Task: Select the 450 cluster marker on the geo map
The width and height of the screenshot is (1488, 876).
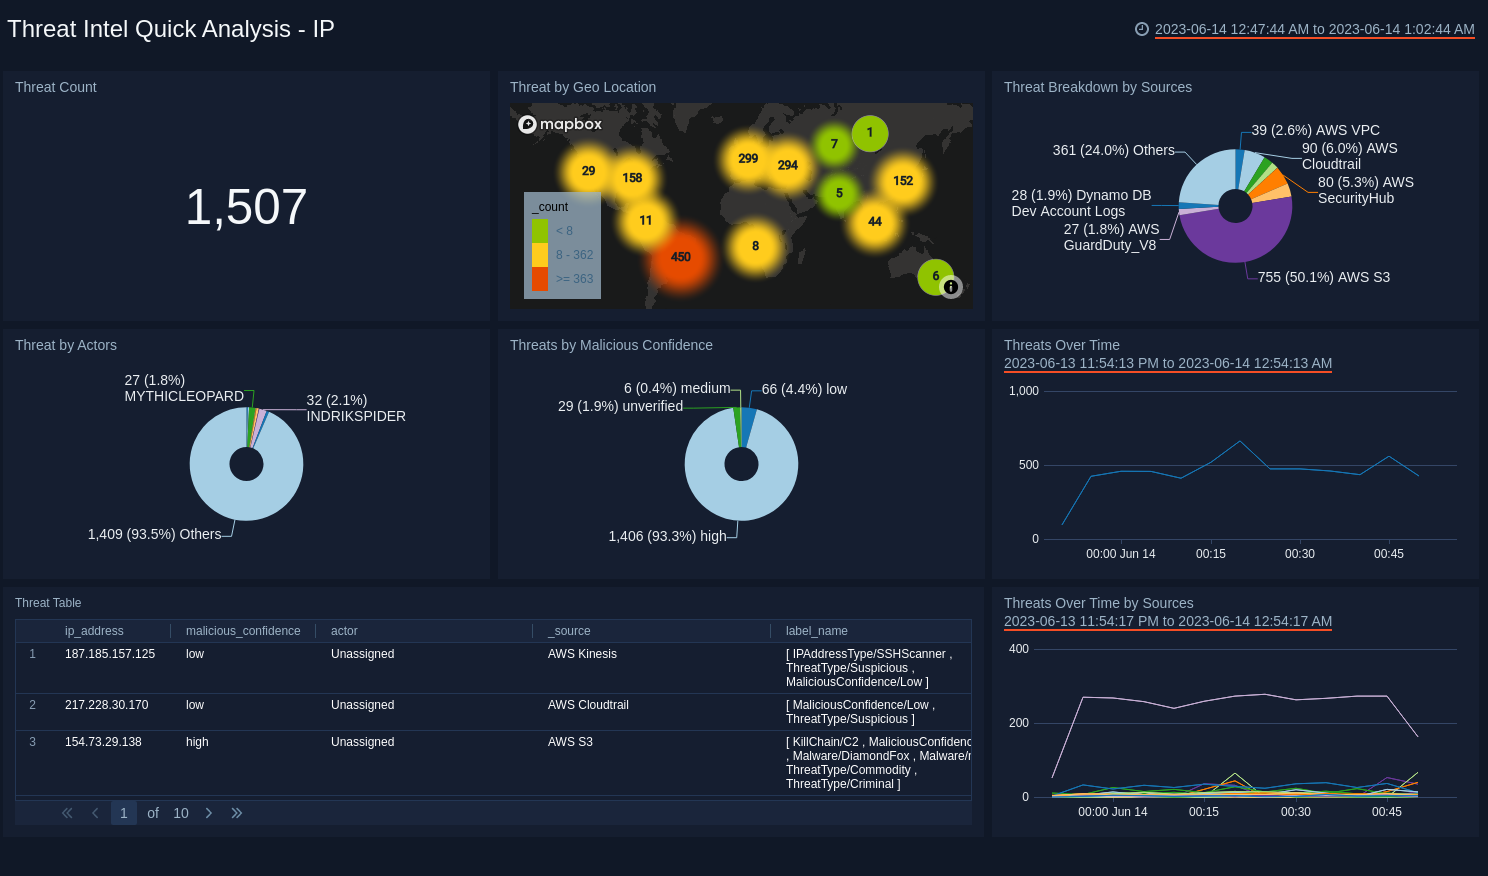Action: [682, 257]
